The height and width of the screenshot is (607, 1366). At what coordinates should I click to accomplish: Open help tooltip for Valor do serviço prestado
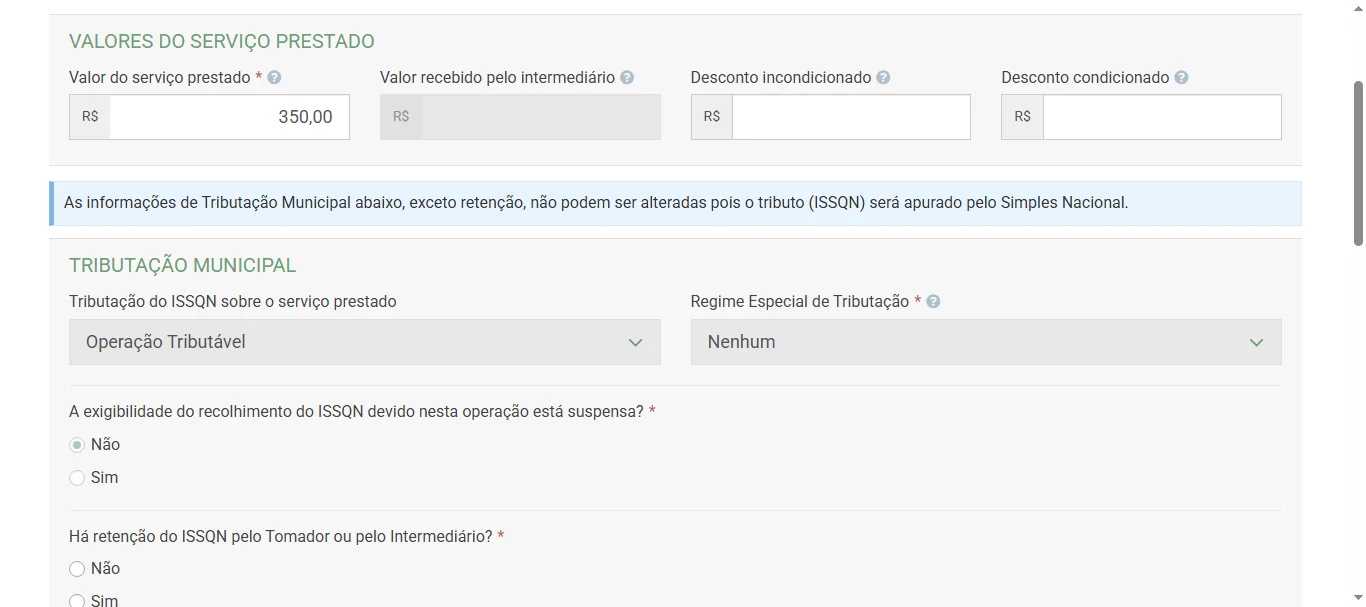(x=276, y=76)
